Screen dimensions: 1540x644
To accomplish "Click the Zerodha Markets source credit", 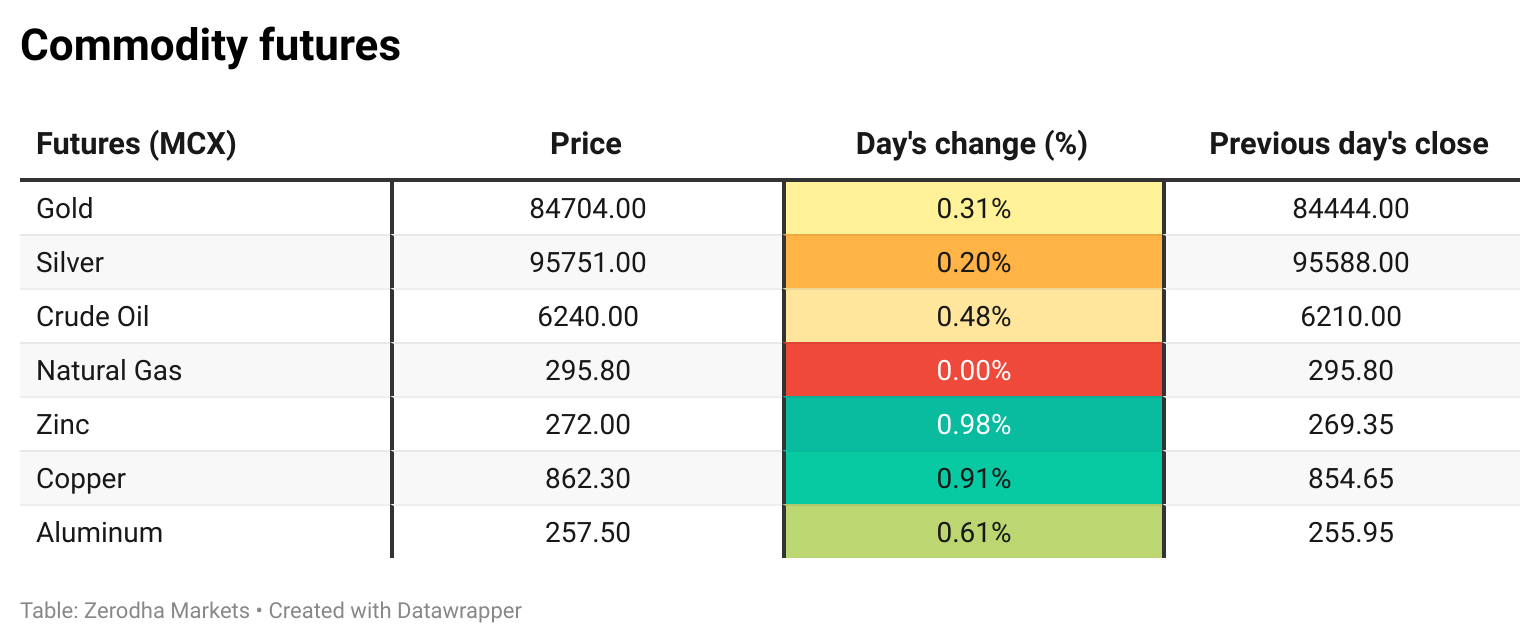I will click(135, 610).
